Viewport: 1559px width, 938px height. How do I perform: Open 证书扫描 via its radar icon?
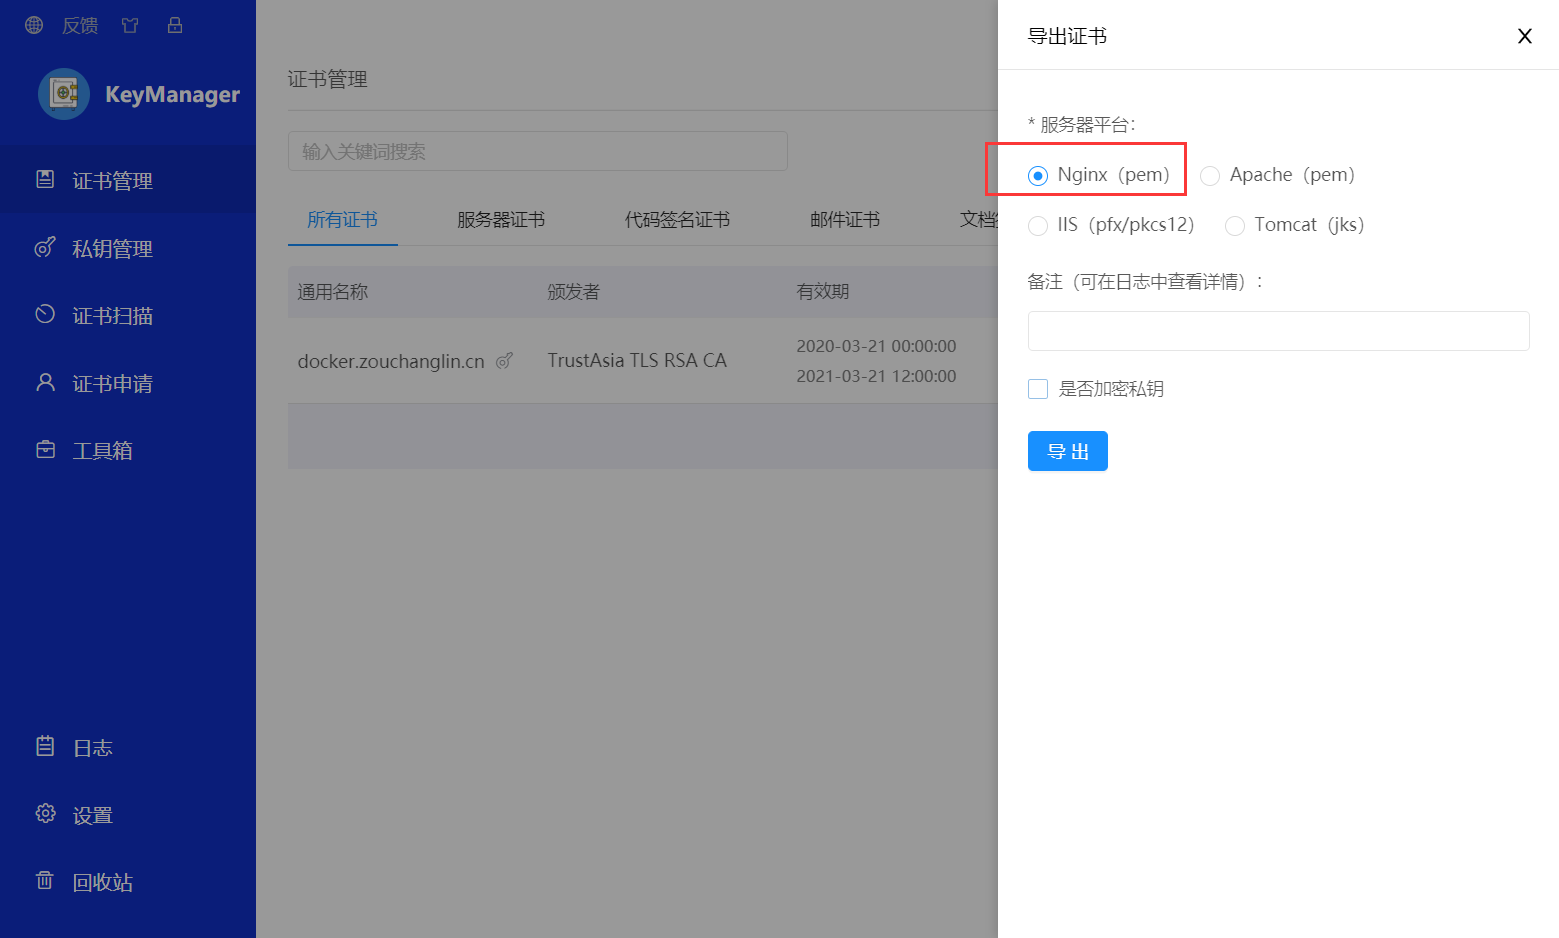coord(45,315)
